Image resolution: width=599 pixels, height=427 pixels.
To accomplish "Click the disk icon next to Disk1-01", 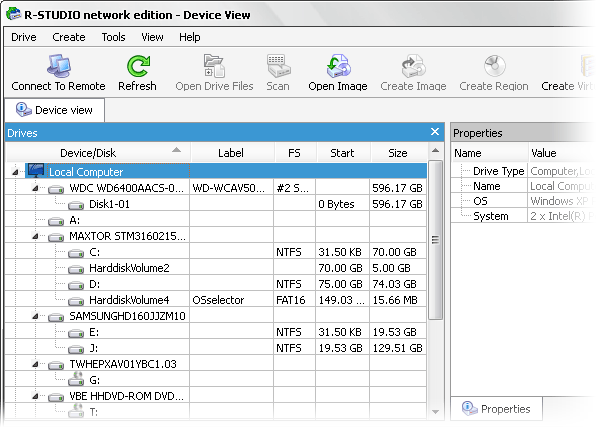I will pyautogui.click(x=76, y=205).
